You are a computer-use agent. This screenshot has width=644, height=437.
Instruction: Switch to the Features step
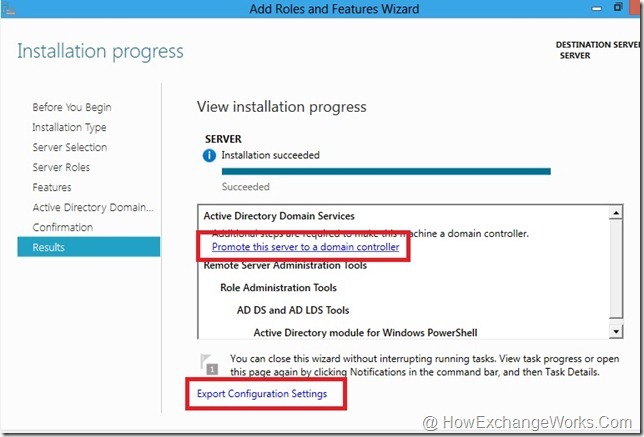tap(52, 187)
